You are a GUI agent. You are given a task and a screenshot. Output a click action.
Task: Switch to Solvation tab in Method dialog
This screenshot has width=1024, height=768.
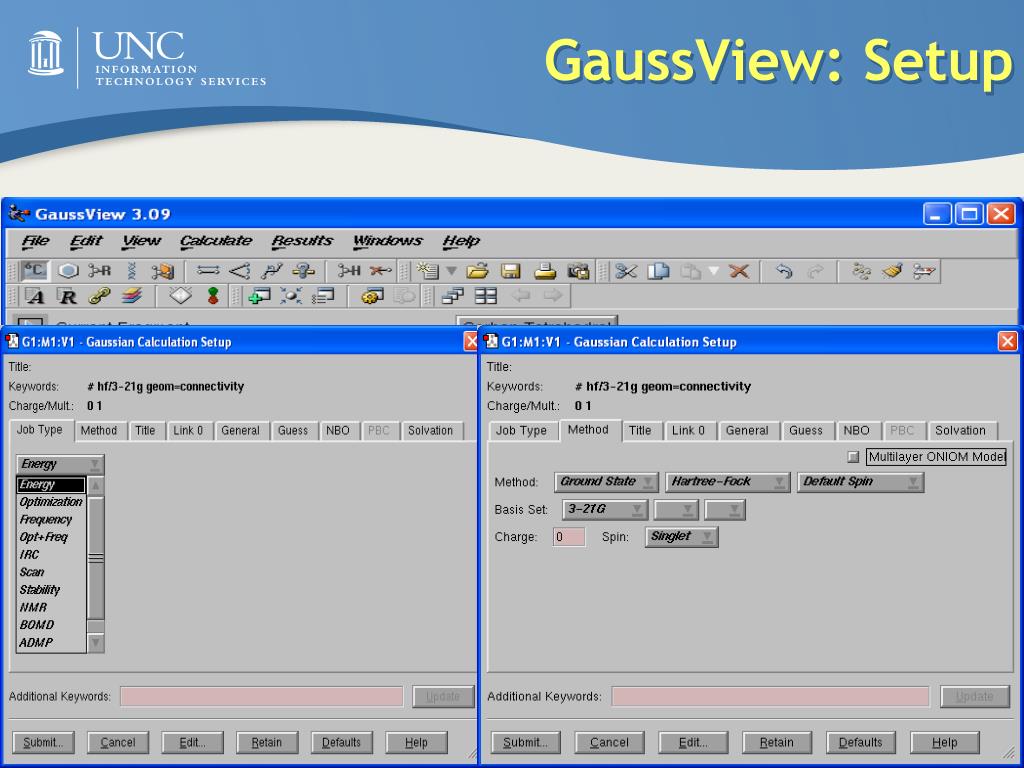coord(960,430)
